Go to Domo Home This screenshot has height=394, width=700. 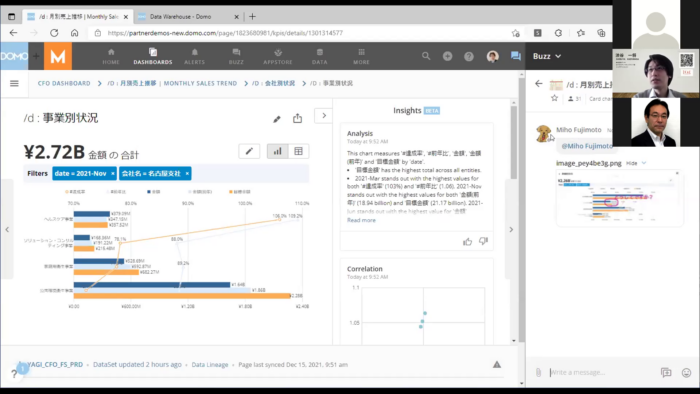pos(111,57)
